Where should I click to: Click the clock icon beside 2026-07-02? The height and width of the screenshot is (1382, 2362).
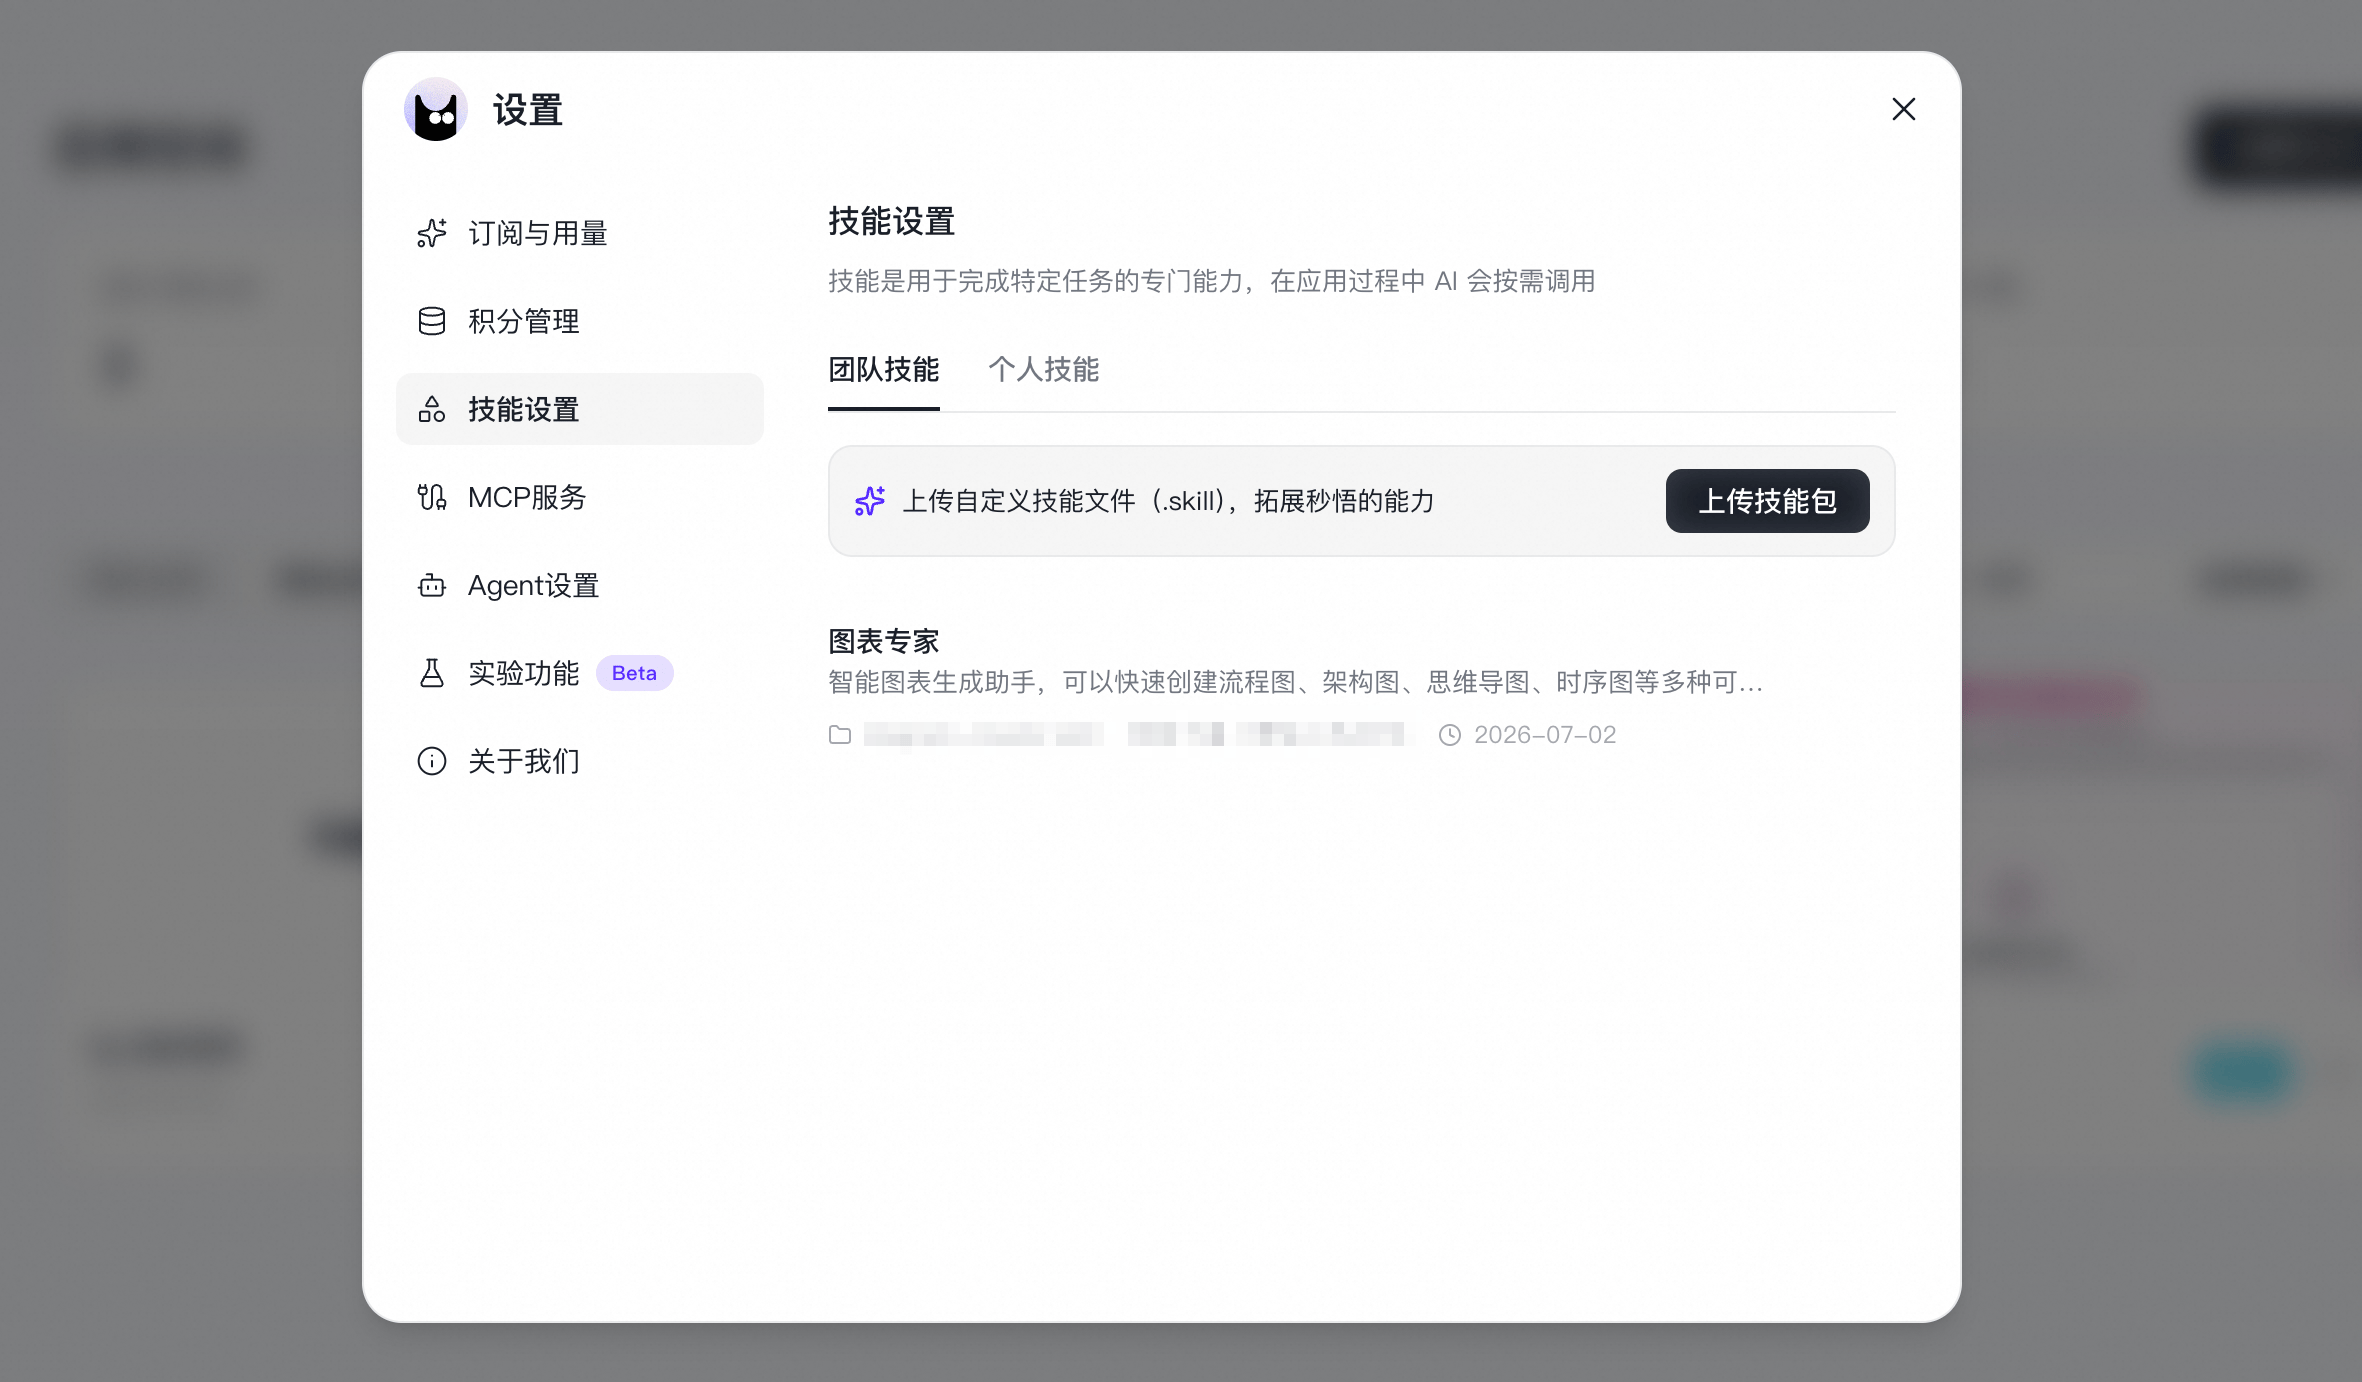[x=1450, y=735]
